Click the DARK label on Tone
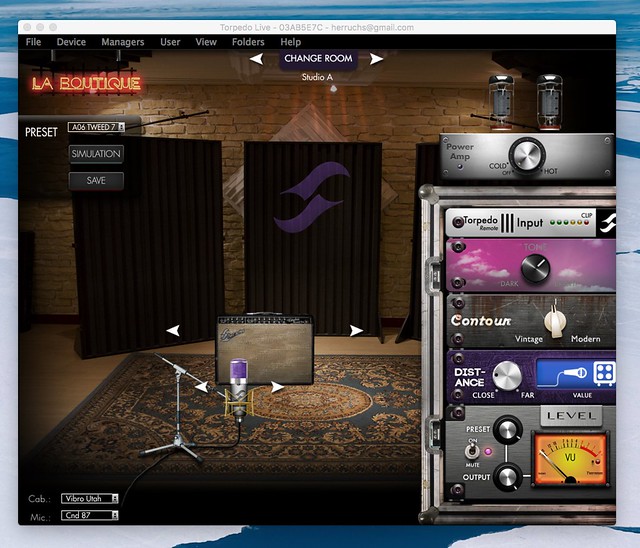Screen dimensions: 640x548 tap(509, 283)
